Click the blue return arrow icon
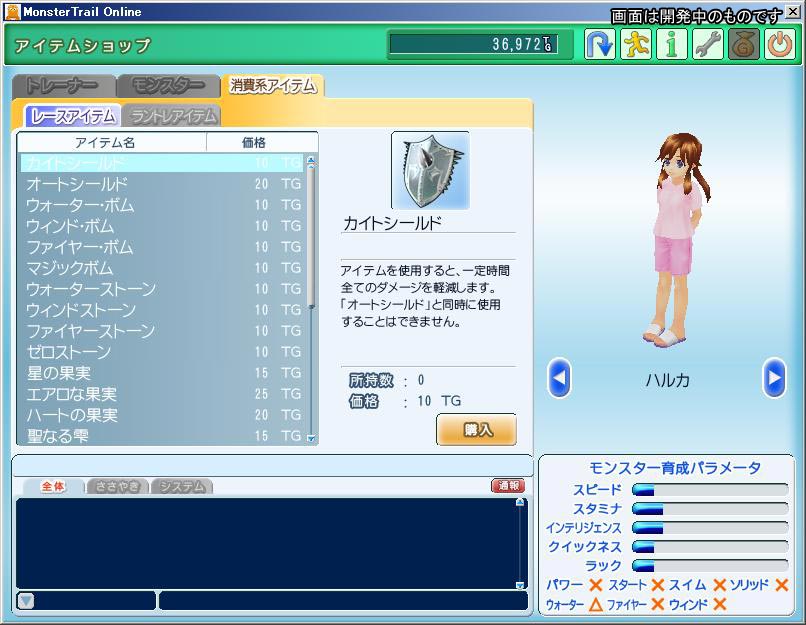The width and height of the screenshot is (806, 625). [x=600, y=44]
